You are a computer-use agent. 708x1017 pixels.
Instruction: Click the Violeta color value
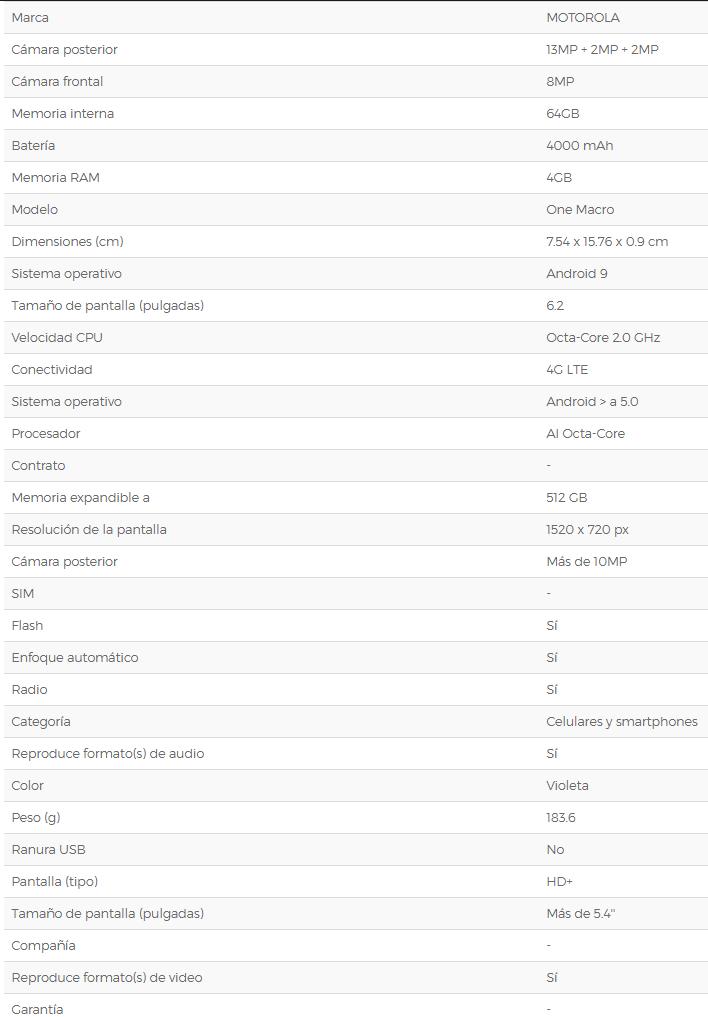pos(567,785)
